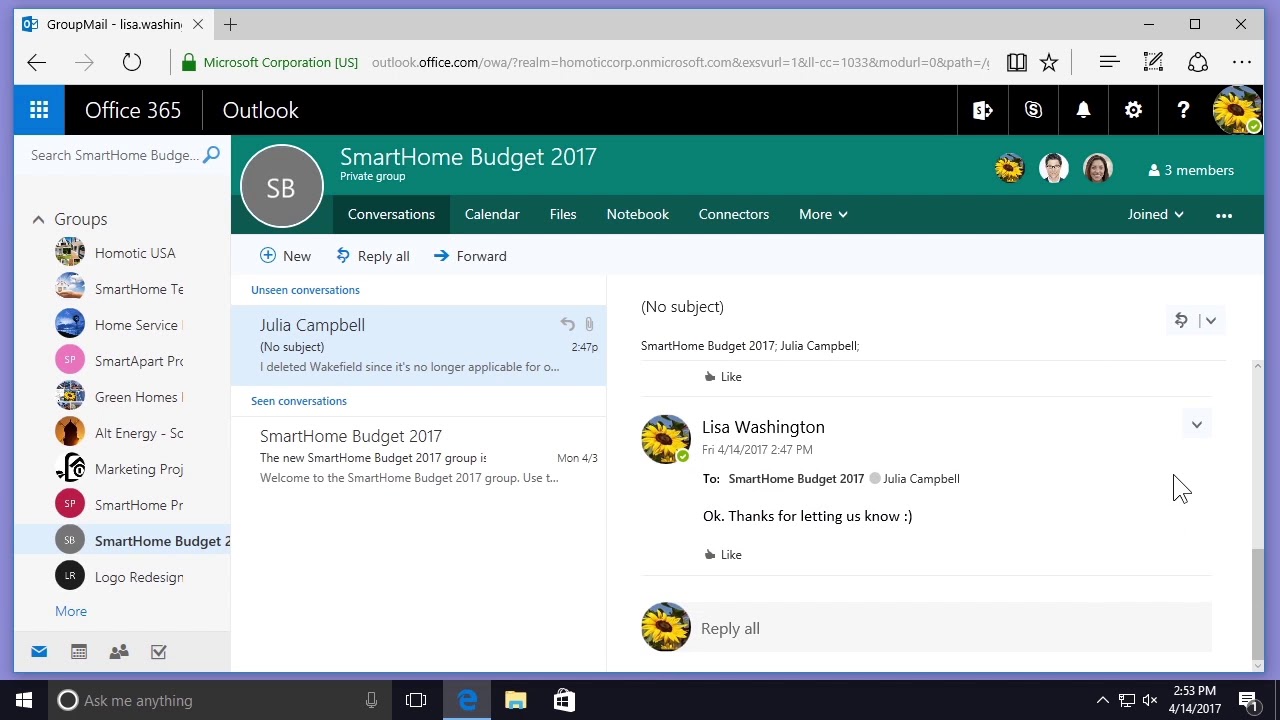
Task: Open the More dropdown in group tabs
Action: click(x=823, y=214)
